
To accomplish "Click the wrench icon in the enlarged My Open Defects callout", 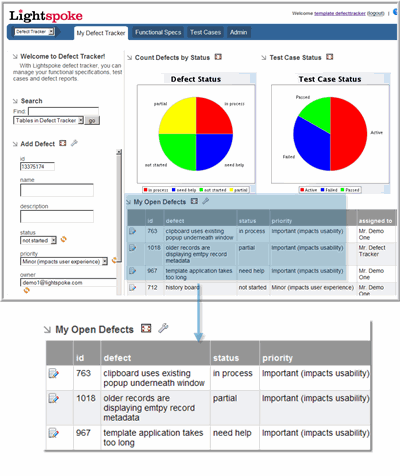I will click(x=163, y=328).
